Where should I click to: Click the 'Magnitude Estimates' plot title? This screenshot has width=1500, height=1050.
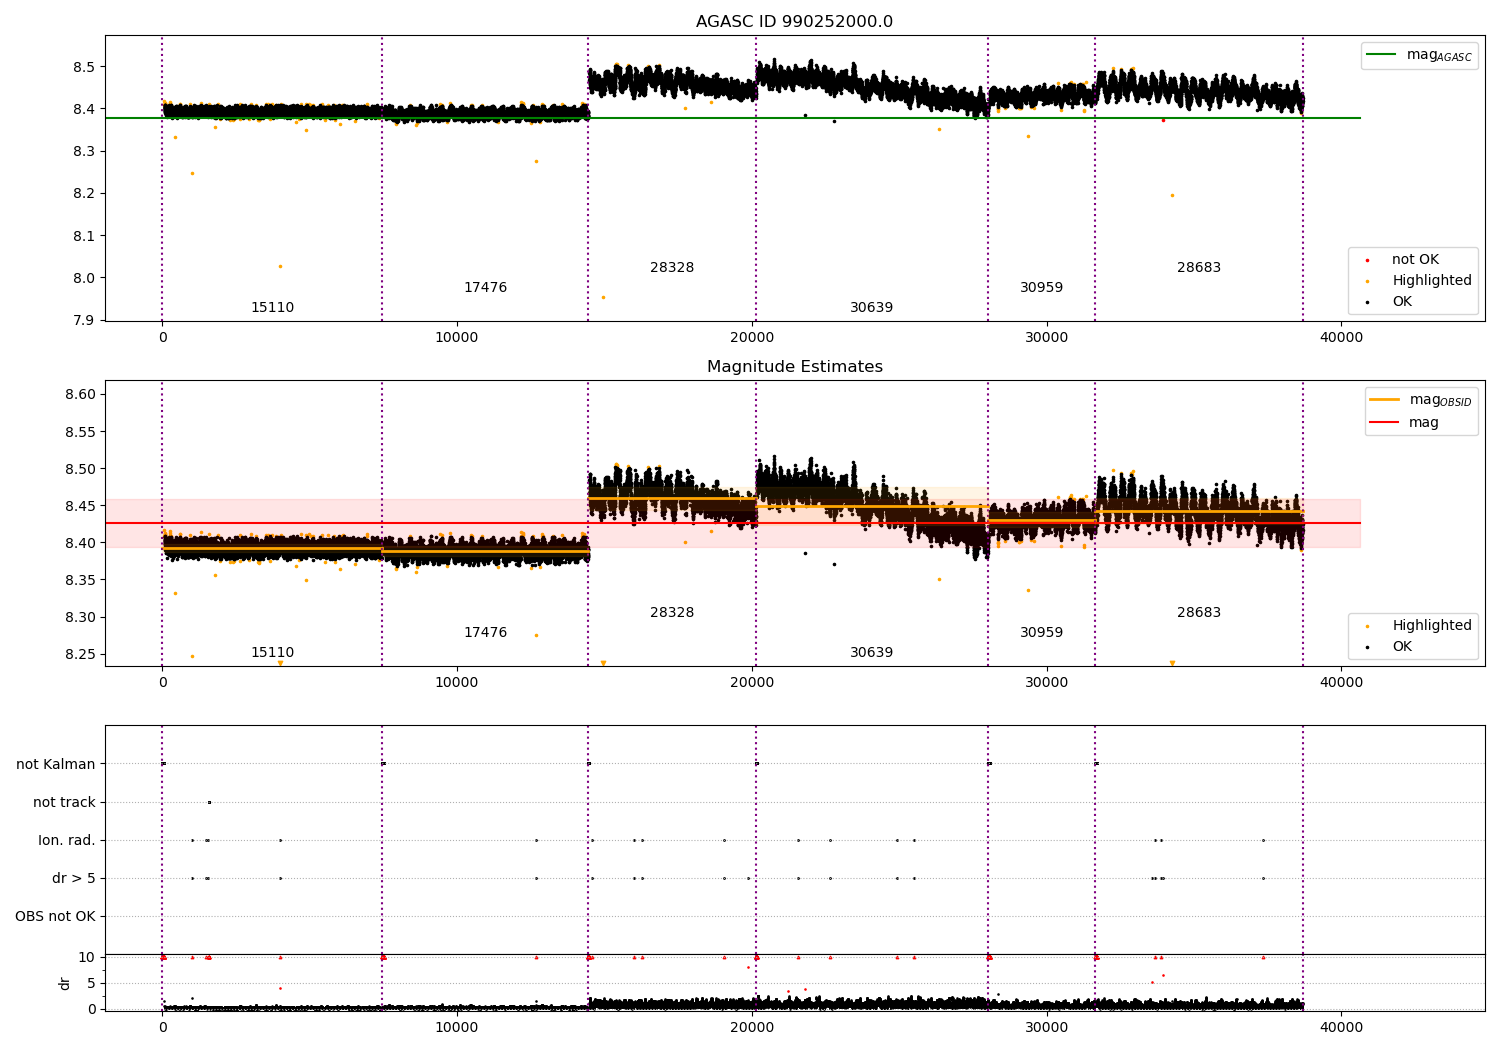pos(795,367)
